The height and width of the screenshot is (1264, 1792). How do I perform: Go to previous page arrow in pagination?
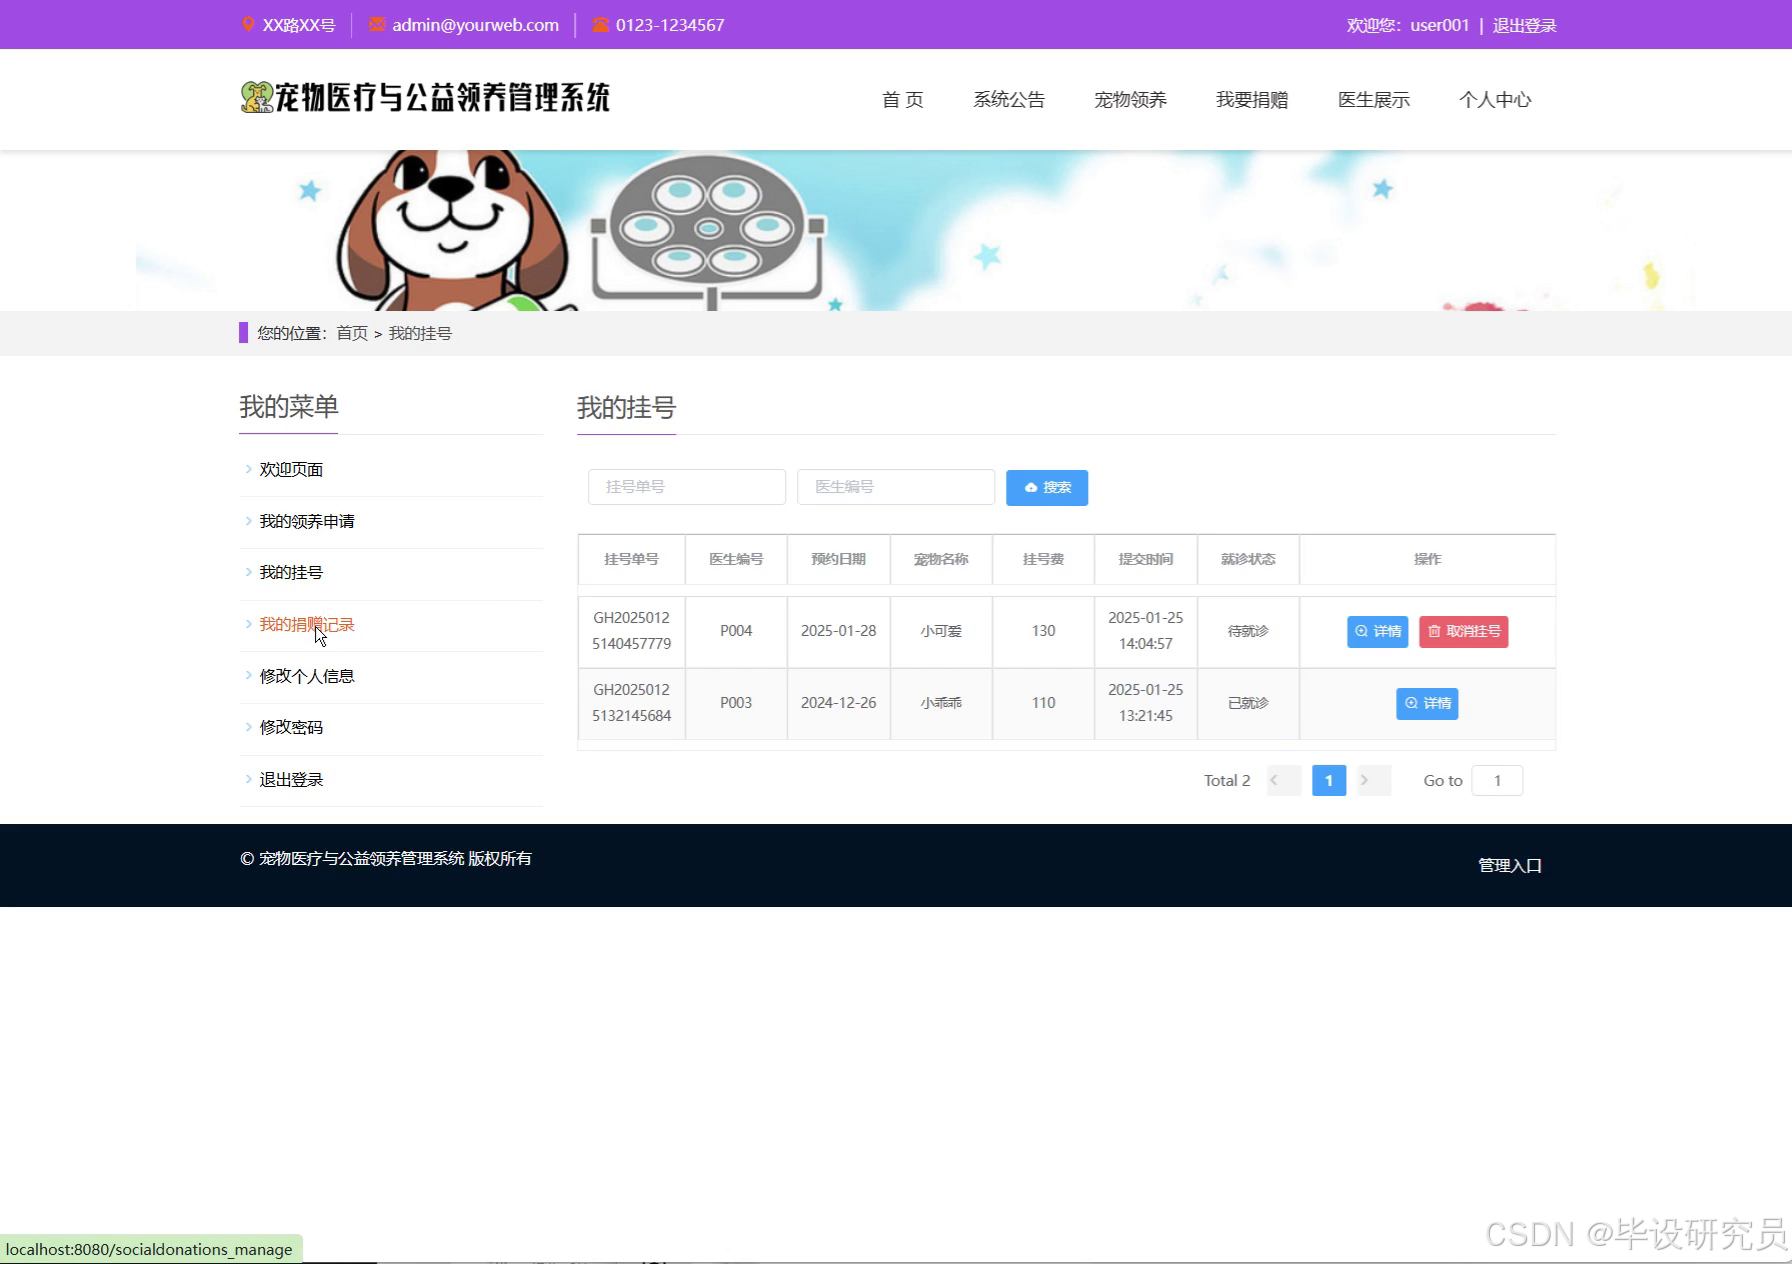(x=1283, y=780)
